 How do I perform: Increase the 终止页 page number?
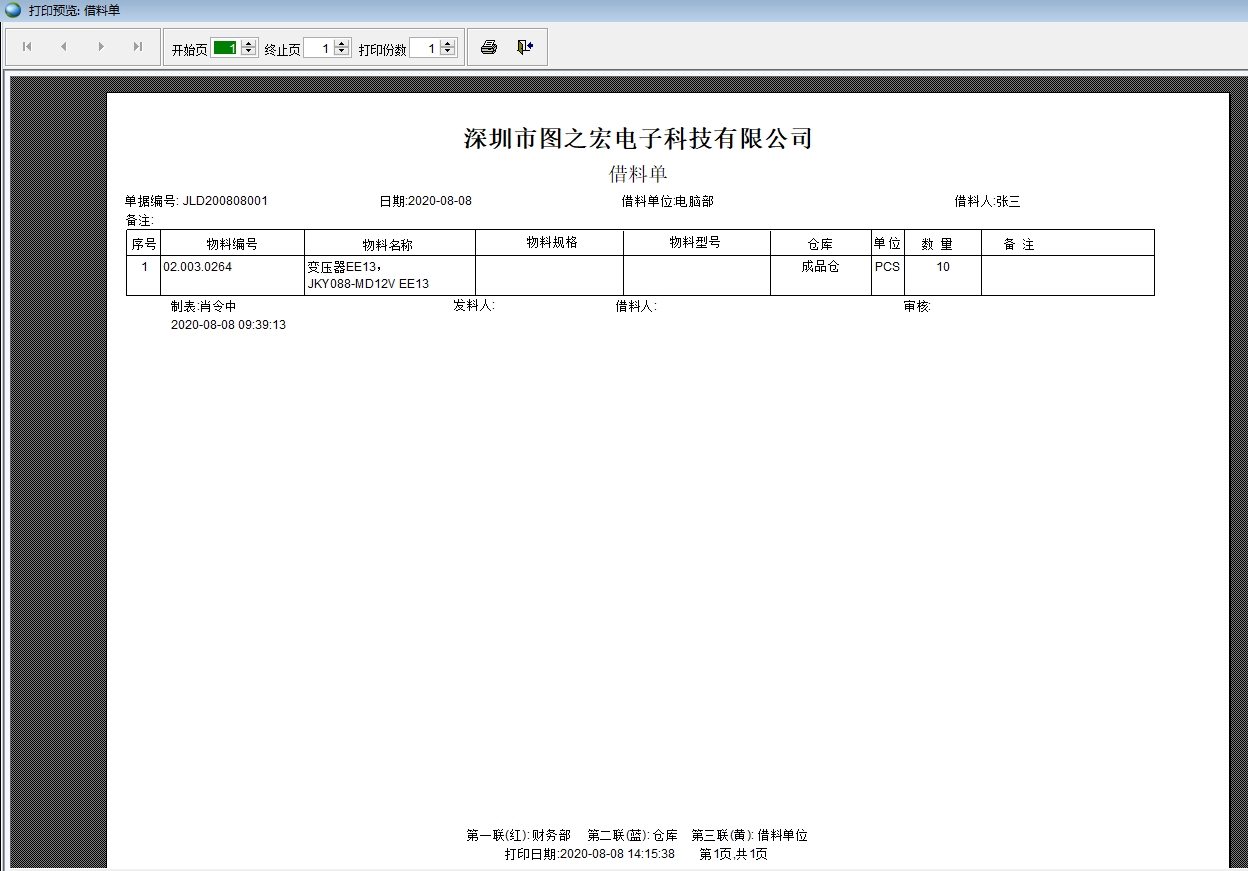[x=341, y=42]
